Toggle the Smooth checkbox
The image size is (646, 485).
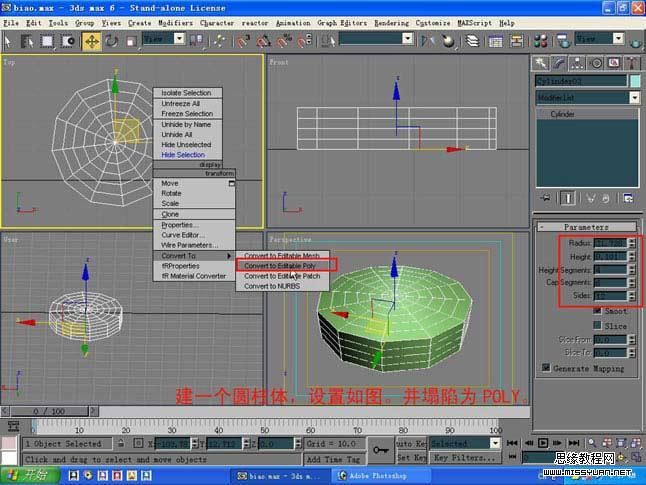[x=597, y=311]
